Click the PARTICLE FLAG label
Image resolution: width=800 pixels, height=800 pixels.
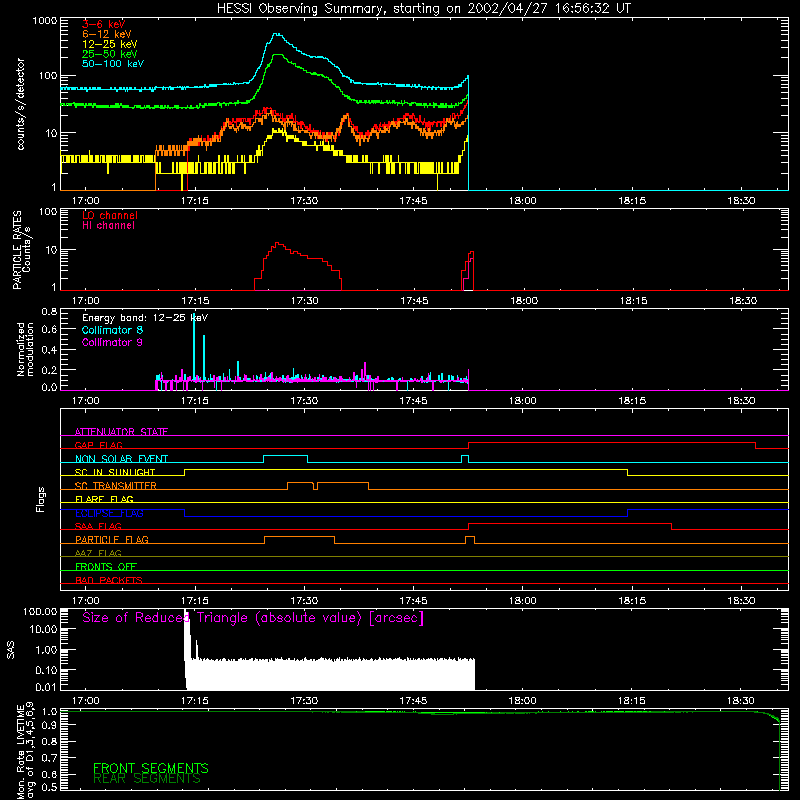pos(112,539)
